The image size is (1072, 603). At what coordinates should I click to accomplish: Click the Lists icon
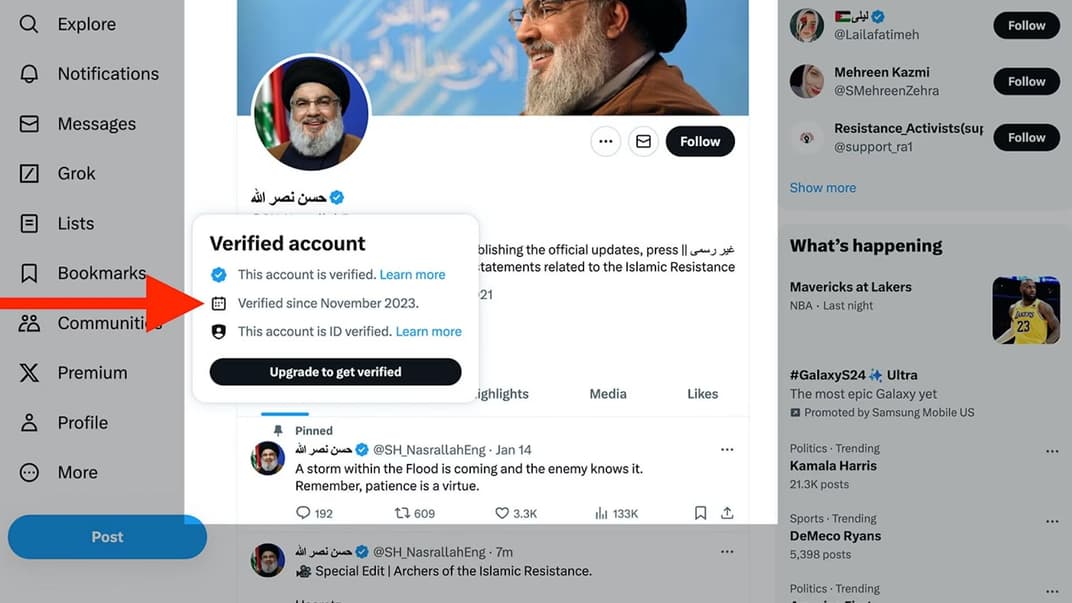(29, 223)
